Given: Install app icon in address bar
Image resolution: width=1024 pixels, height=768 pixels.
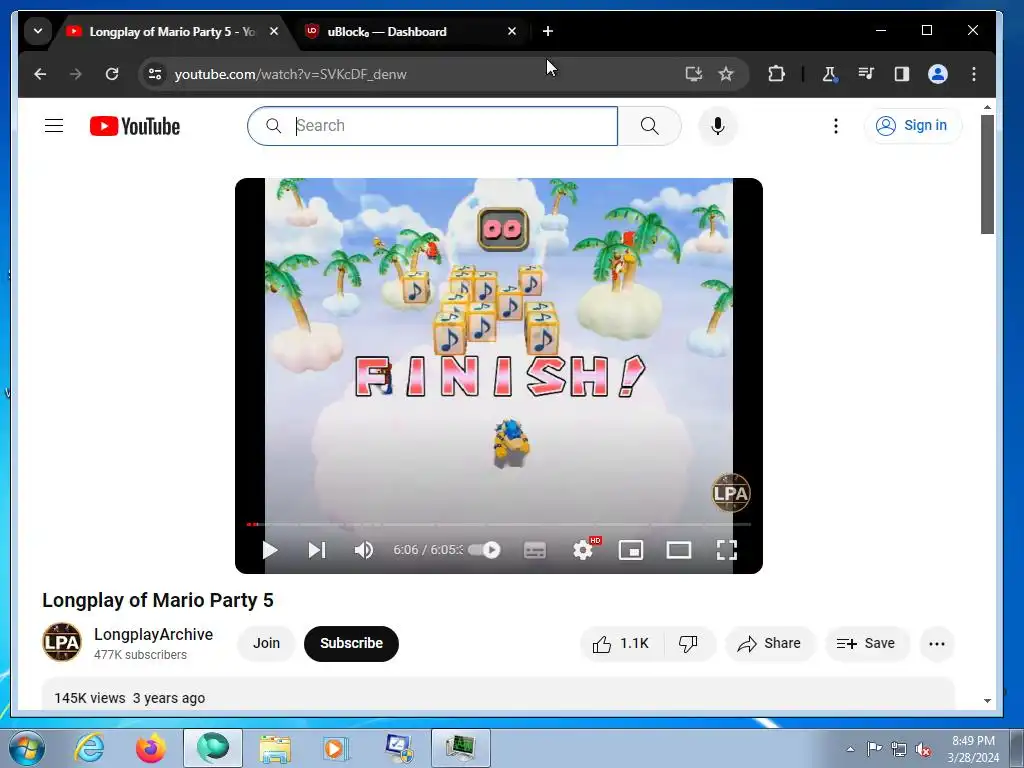Looking at the screenshot, I should coord(694,74).
